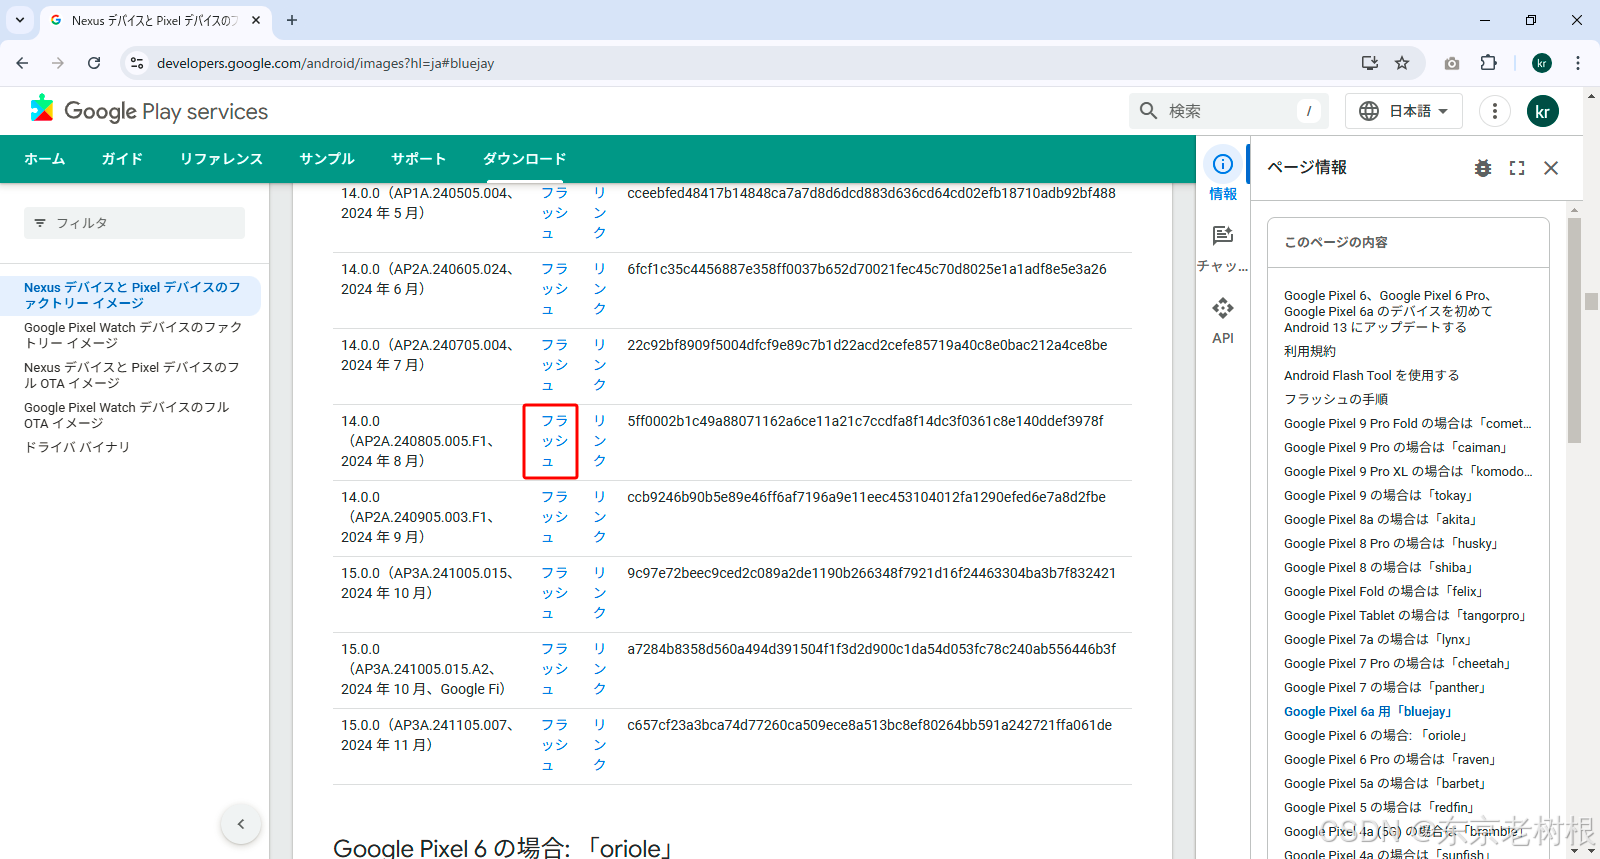Open the 日本語 language dropdown
This screenshot has width=1600, height=859.
pyautogui.click(x=1404, y=111)
